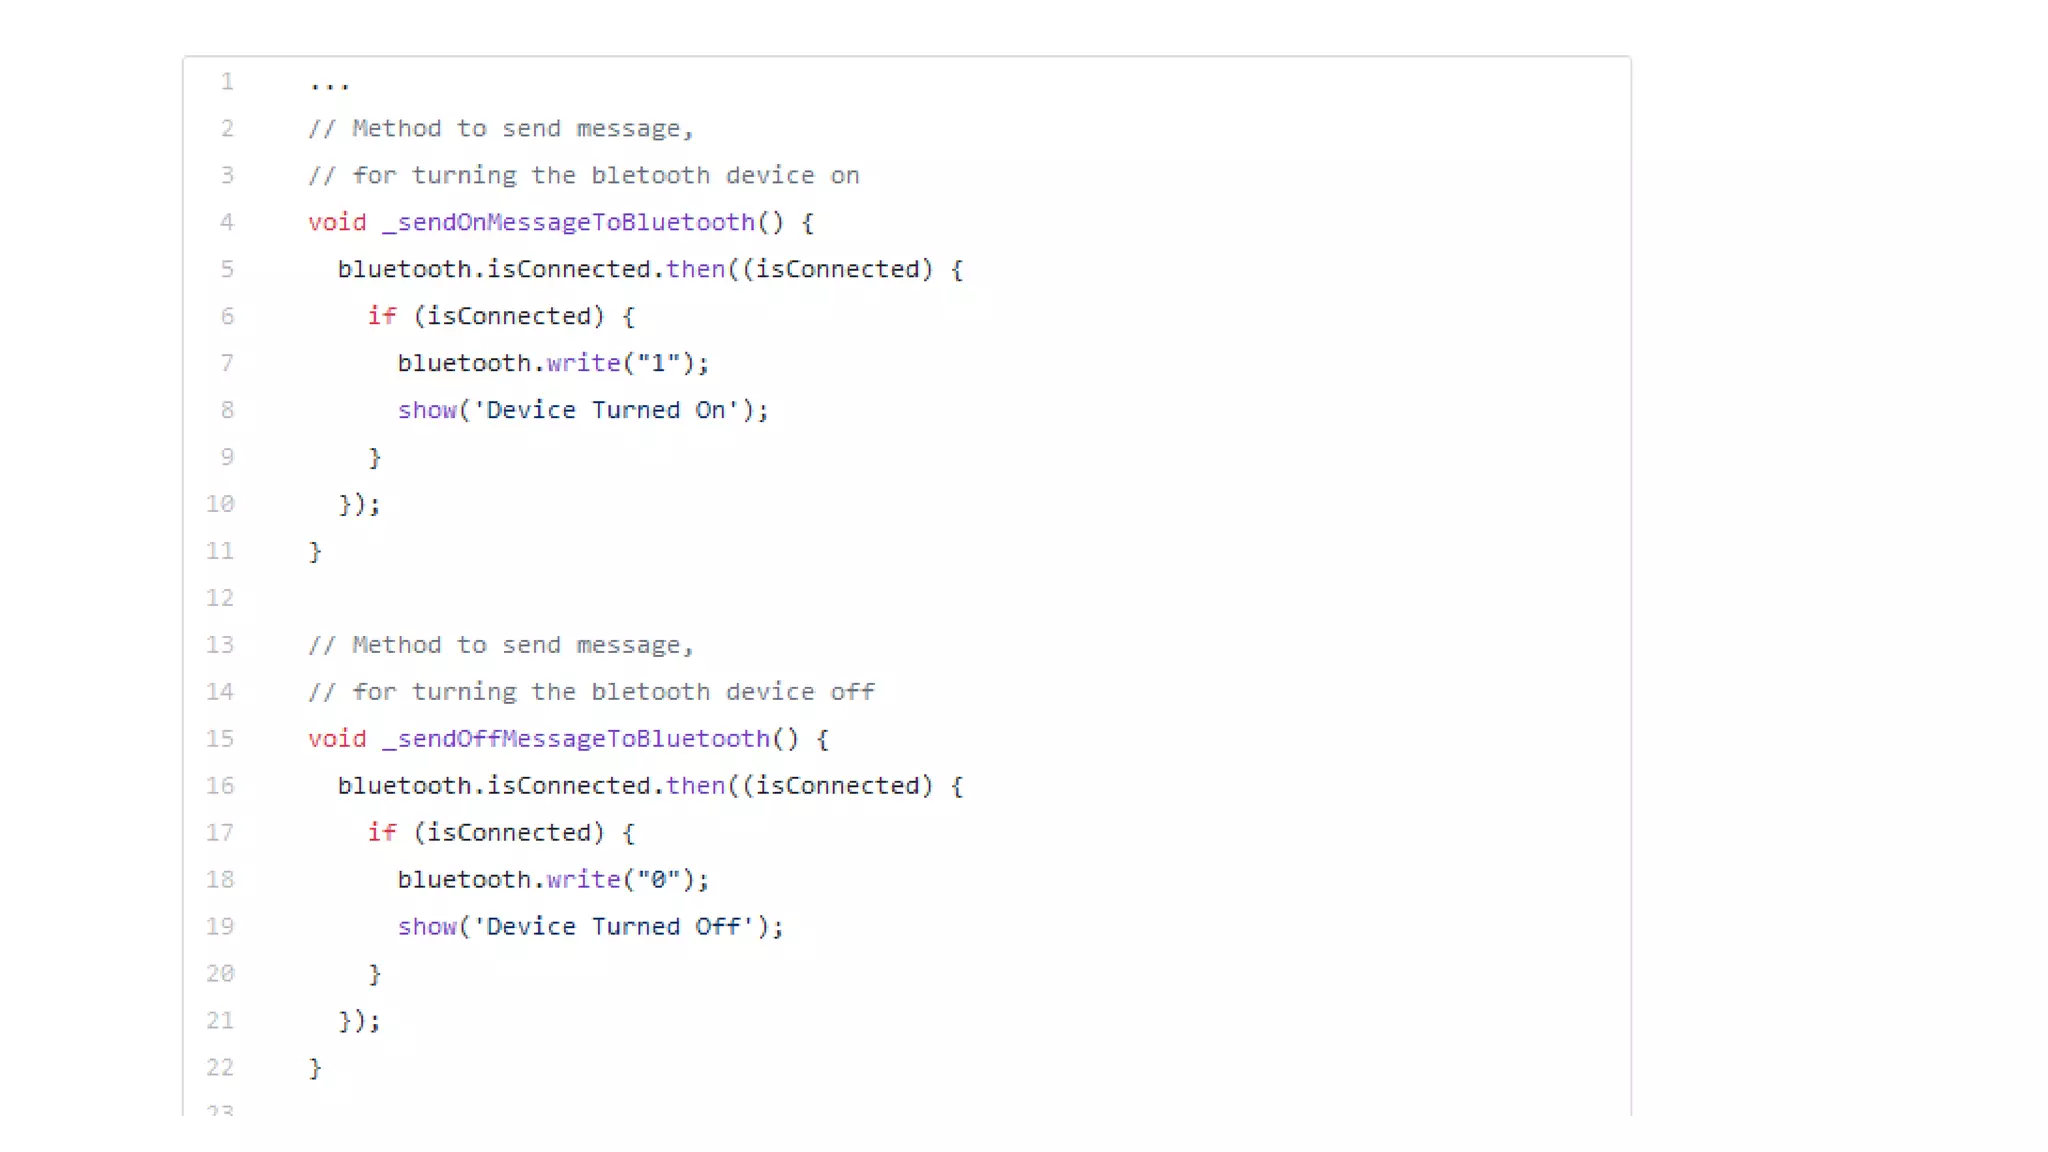This screenshot has width=2048, height=1152.
Task: Click show keyword on line 8
Action: (427, 410)
